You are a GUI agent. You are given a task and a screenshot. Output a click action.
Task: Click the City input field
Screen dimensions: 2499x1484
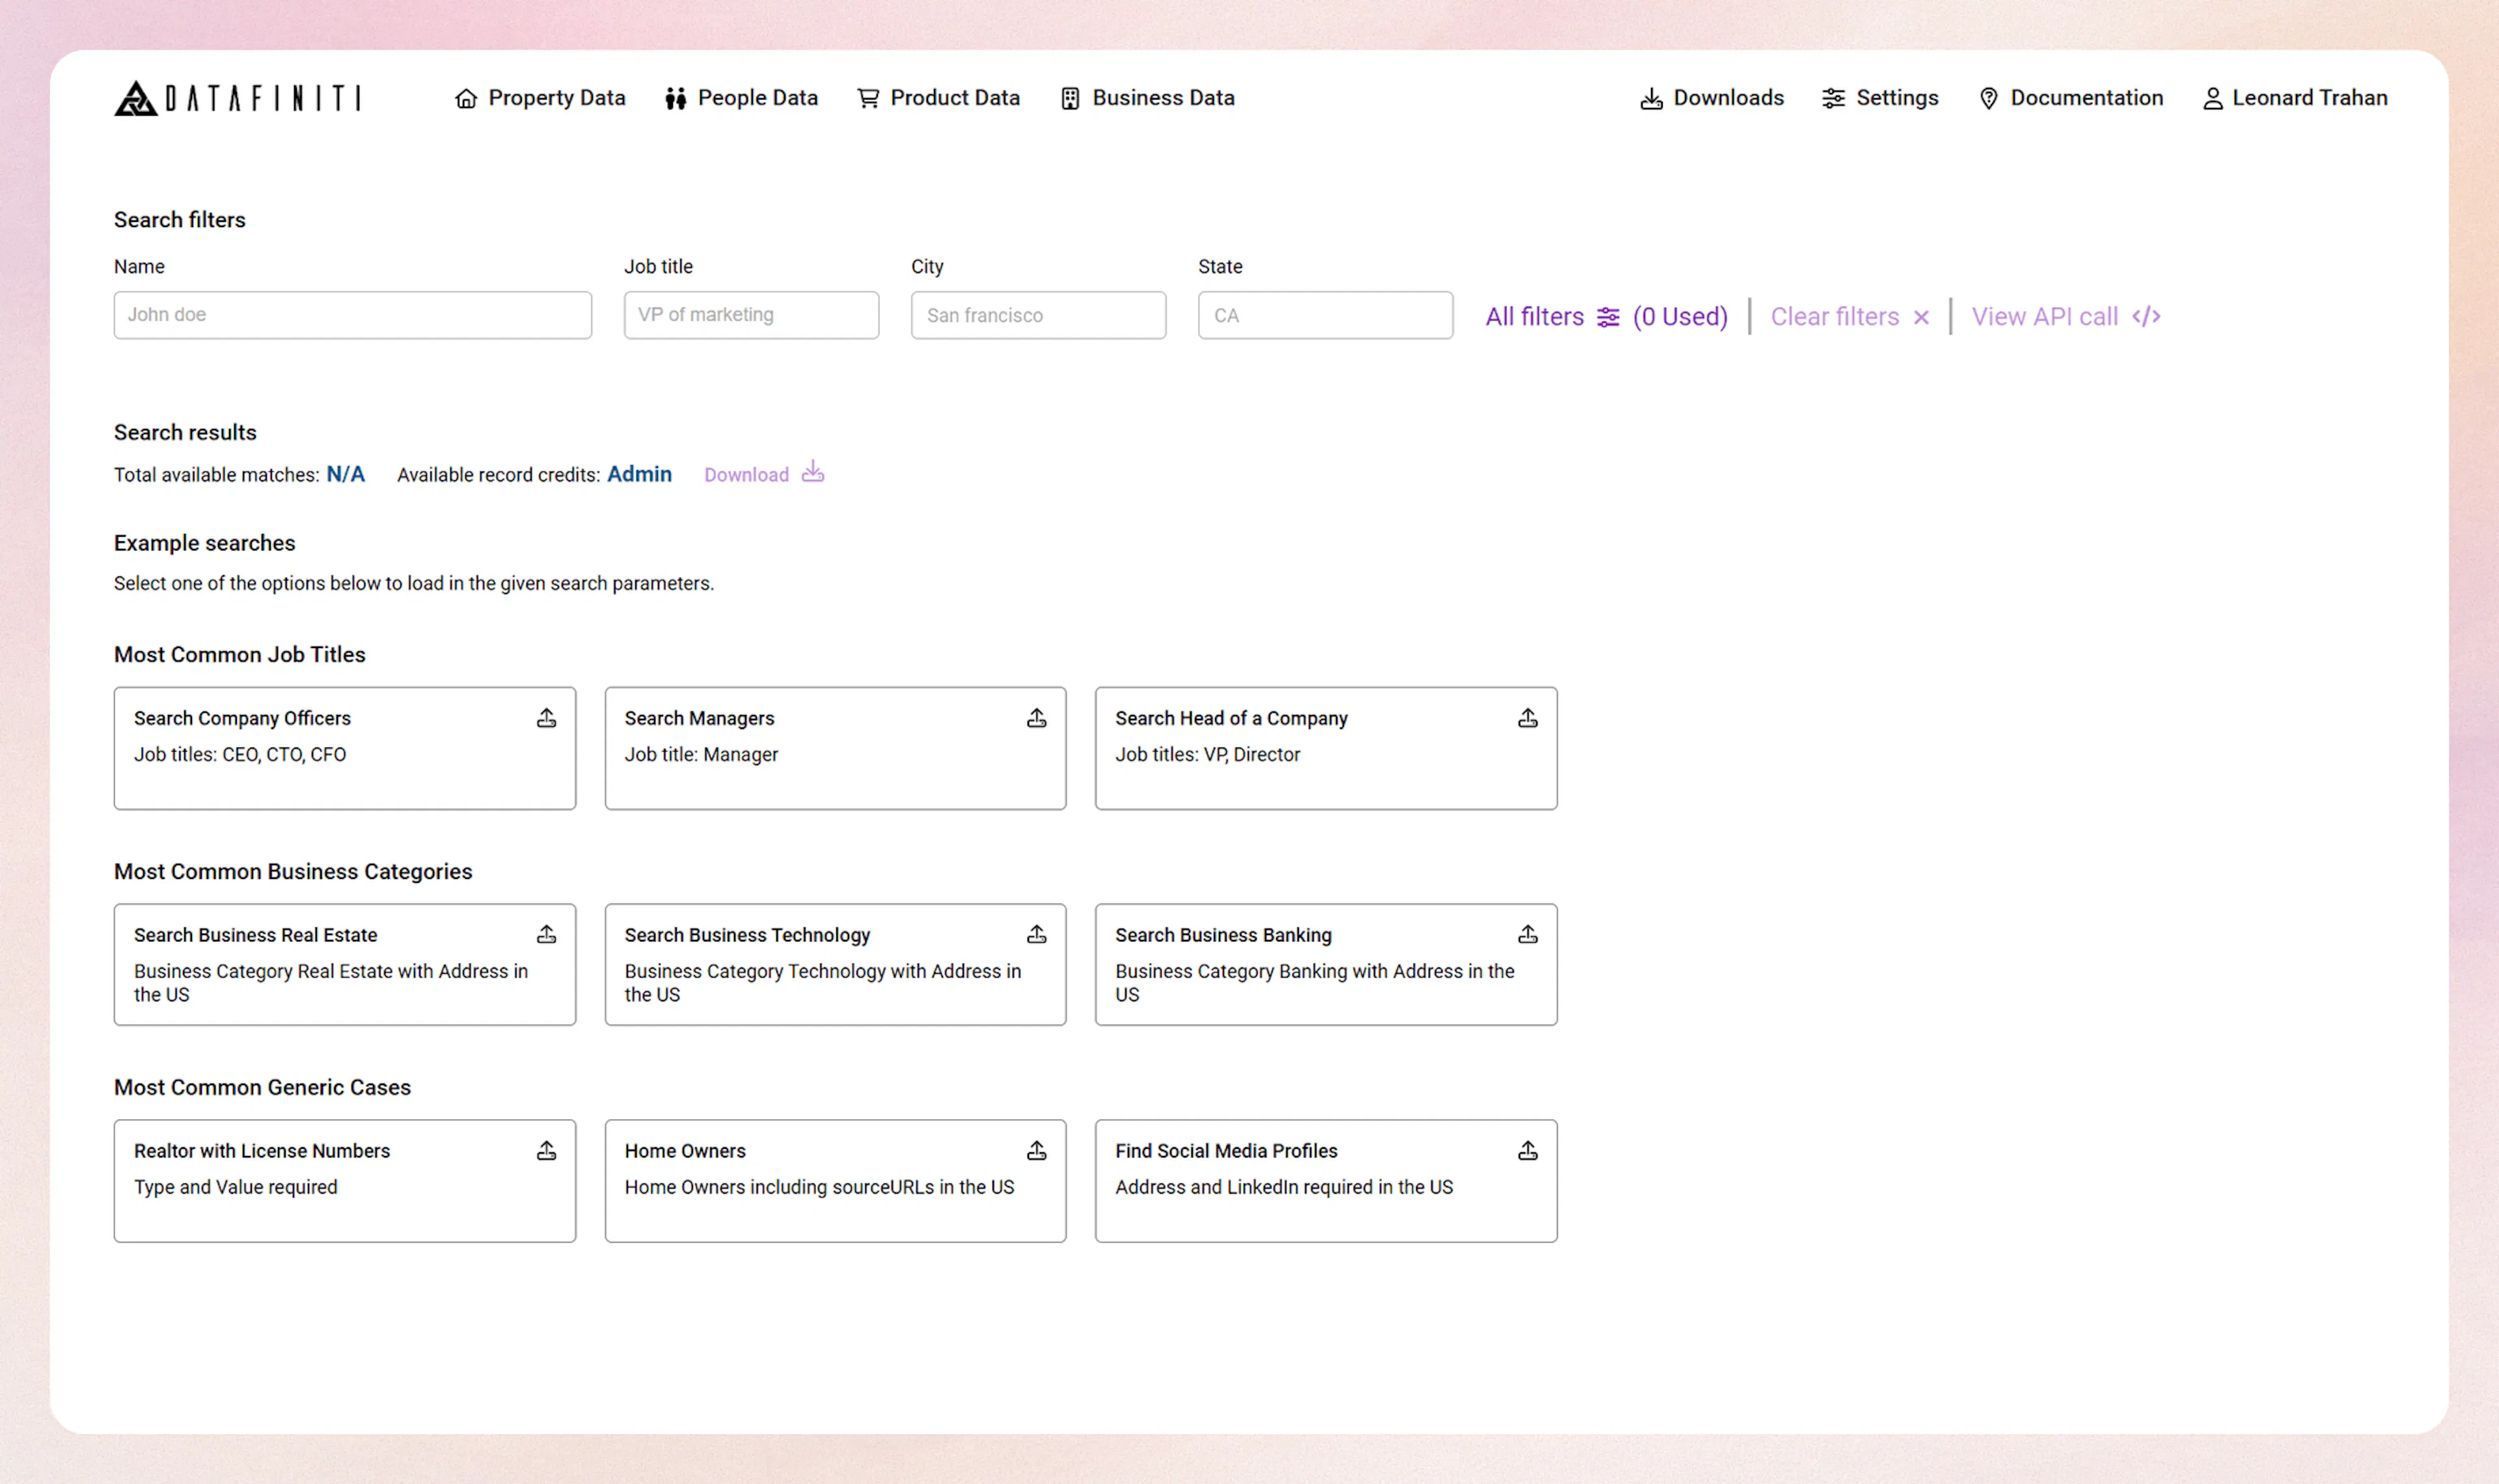pos(1037,315)
